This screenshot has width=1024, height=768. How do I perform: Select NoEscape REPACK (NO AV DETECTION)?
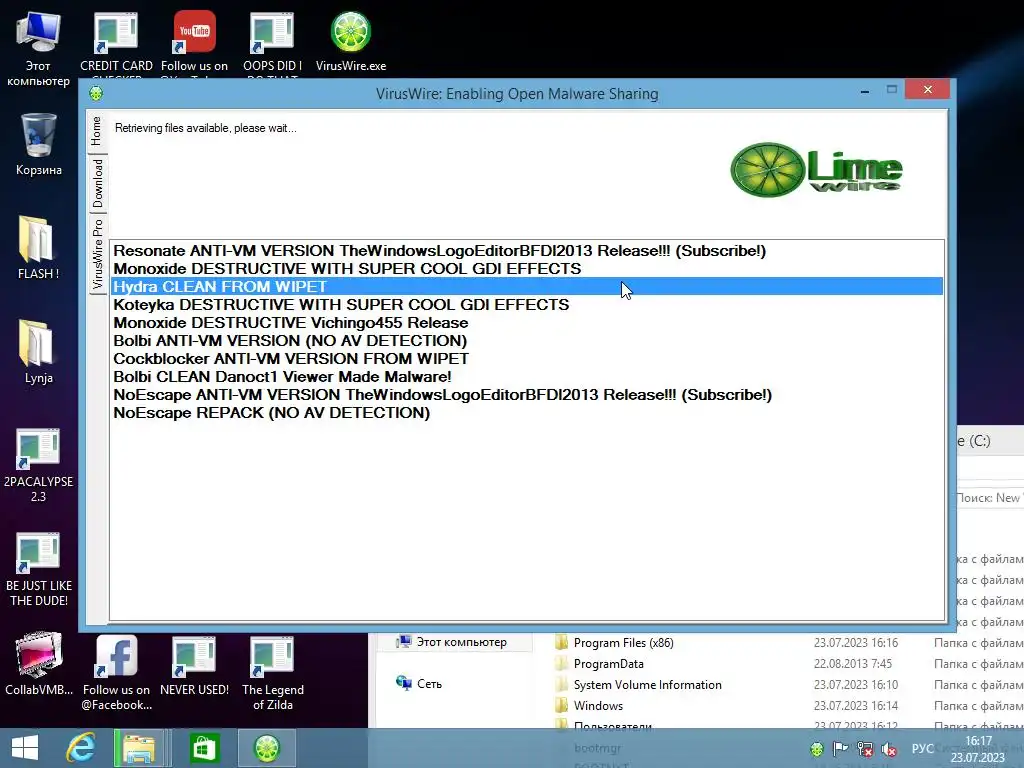(x=526, y=413)
